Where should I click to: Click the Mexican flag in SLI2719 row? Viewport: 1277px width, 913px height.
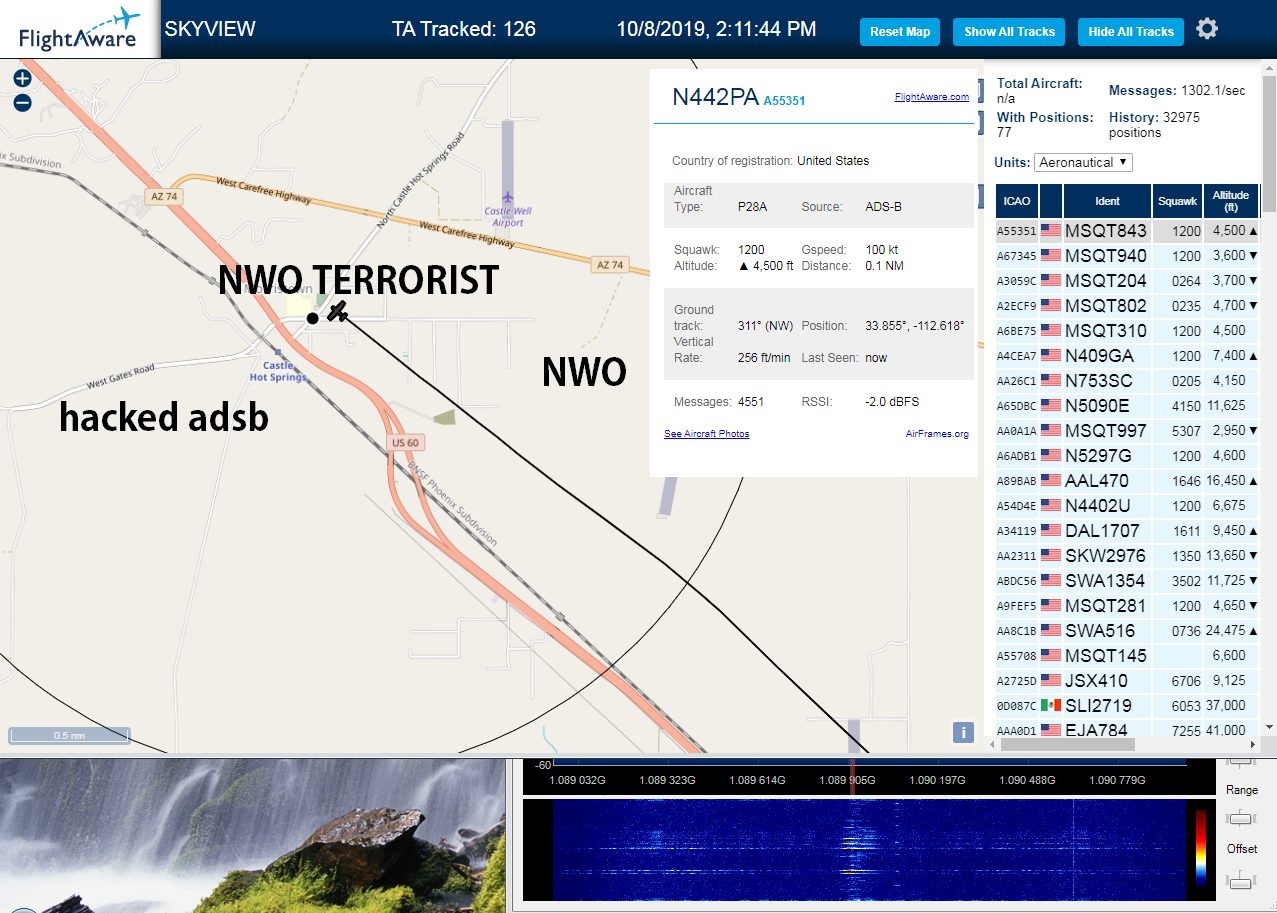tap(1051, 706)
